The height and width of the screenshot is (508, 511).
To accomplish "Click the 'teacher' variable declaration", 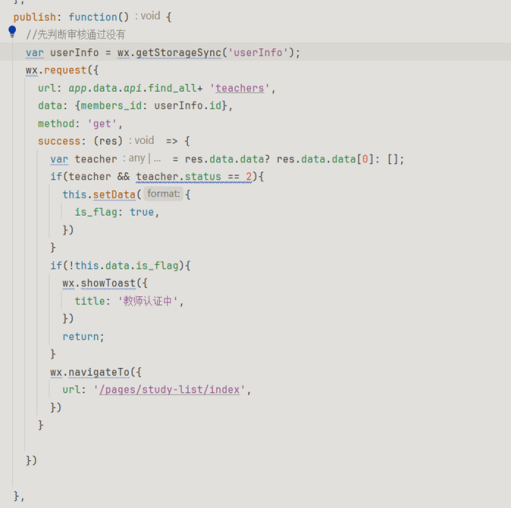I will coord(96,159).
